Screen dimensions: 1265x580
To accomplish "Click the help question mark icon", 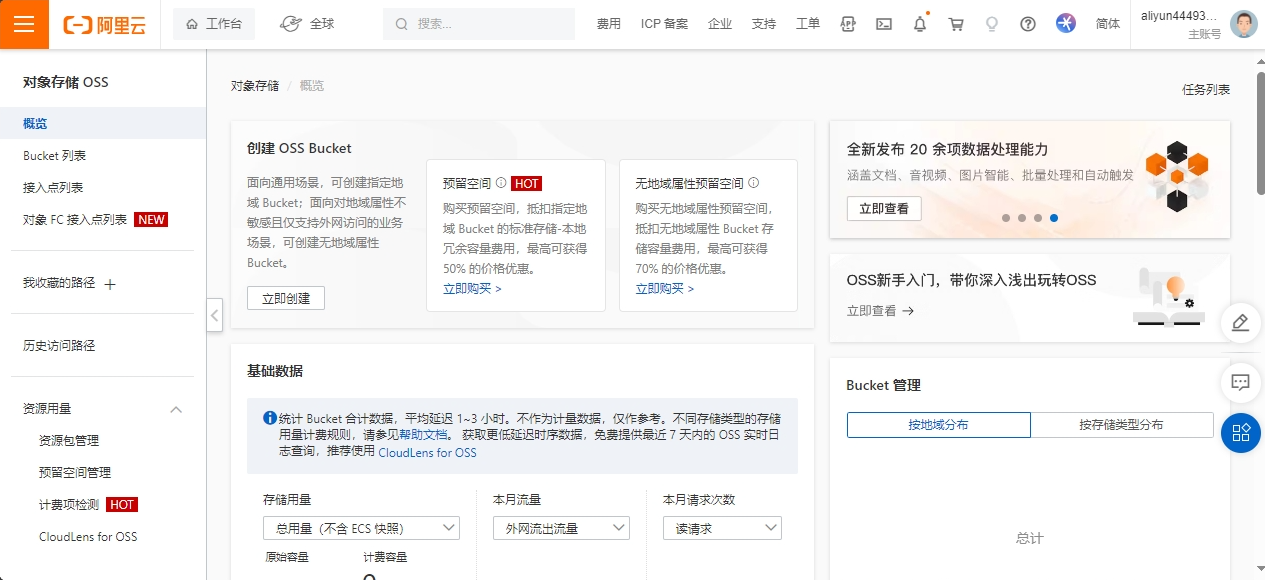I will pyautogui.click(x=1028, y=24).
